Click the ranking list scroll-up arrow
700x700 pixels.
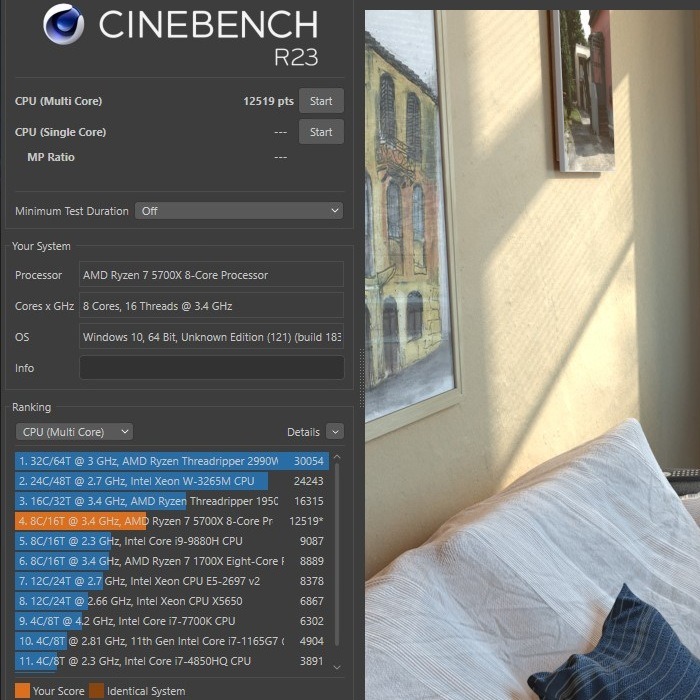[337, 458]
